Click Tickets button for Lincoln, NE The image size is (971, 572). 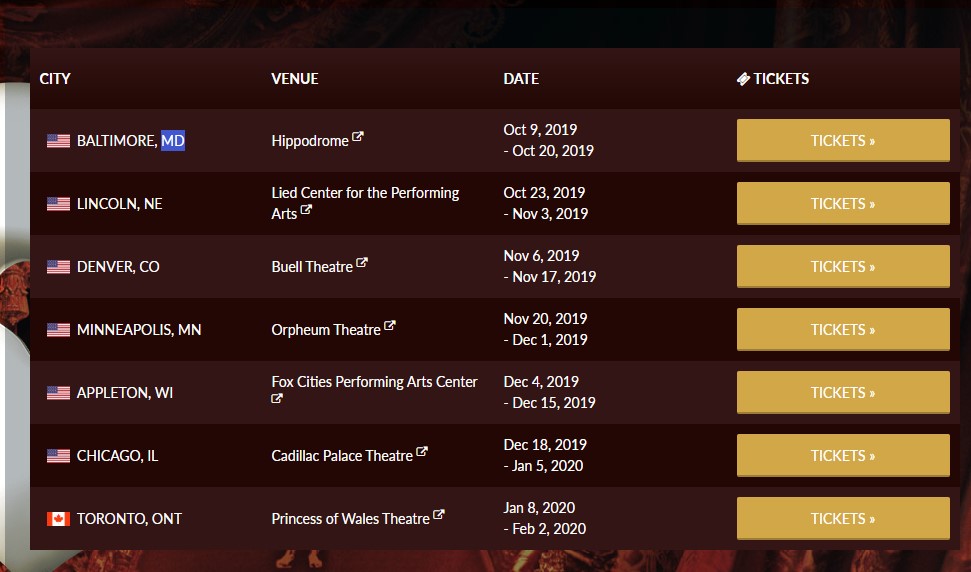coord(843,204)
